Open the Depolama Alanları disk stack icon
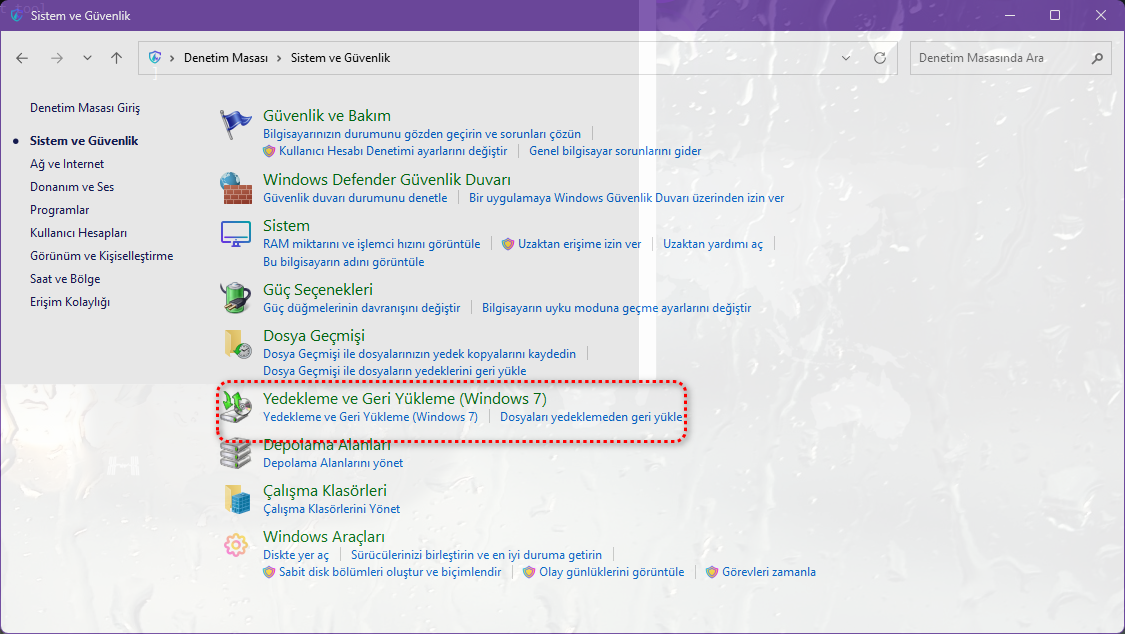1125x634 pixels. click(235, 453)
